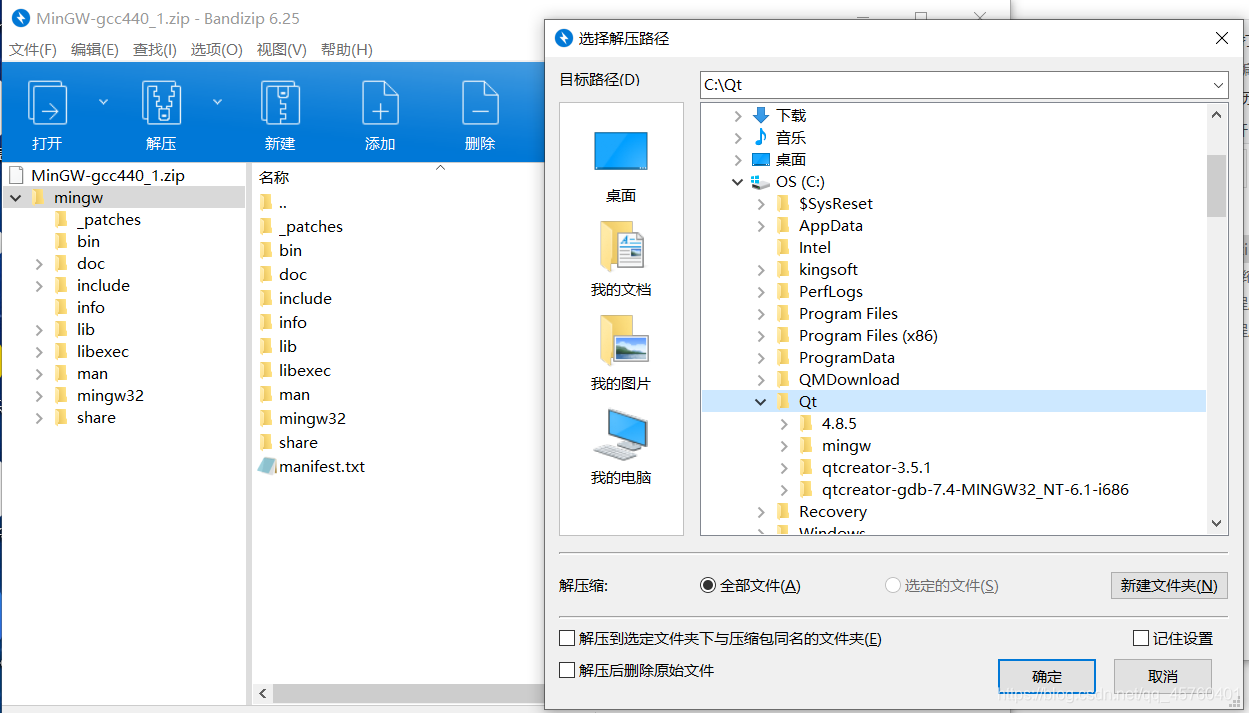1249x713 pixels.
Task: Select the PerfLogs folder in tree
Action: click(831, 292)
